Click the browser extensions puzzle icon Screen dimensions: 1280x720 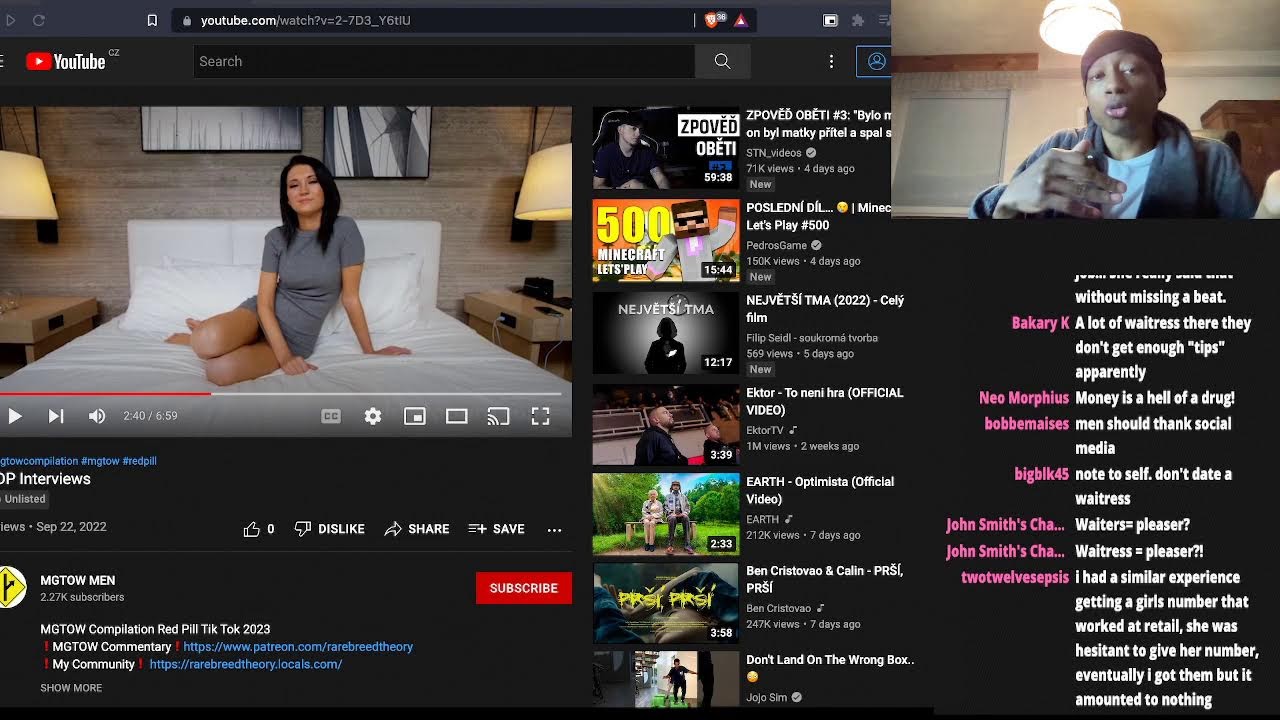858,20
